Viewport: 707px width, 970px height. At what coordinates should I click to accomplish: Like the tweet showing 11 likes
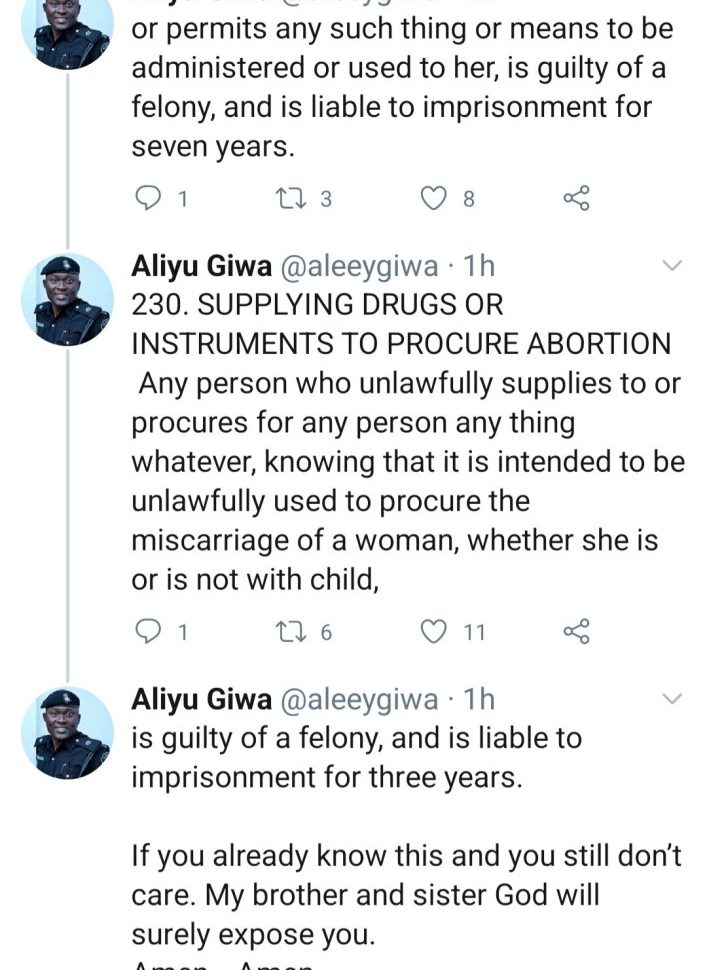point(432,631)
